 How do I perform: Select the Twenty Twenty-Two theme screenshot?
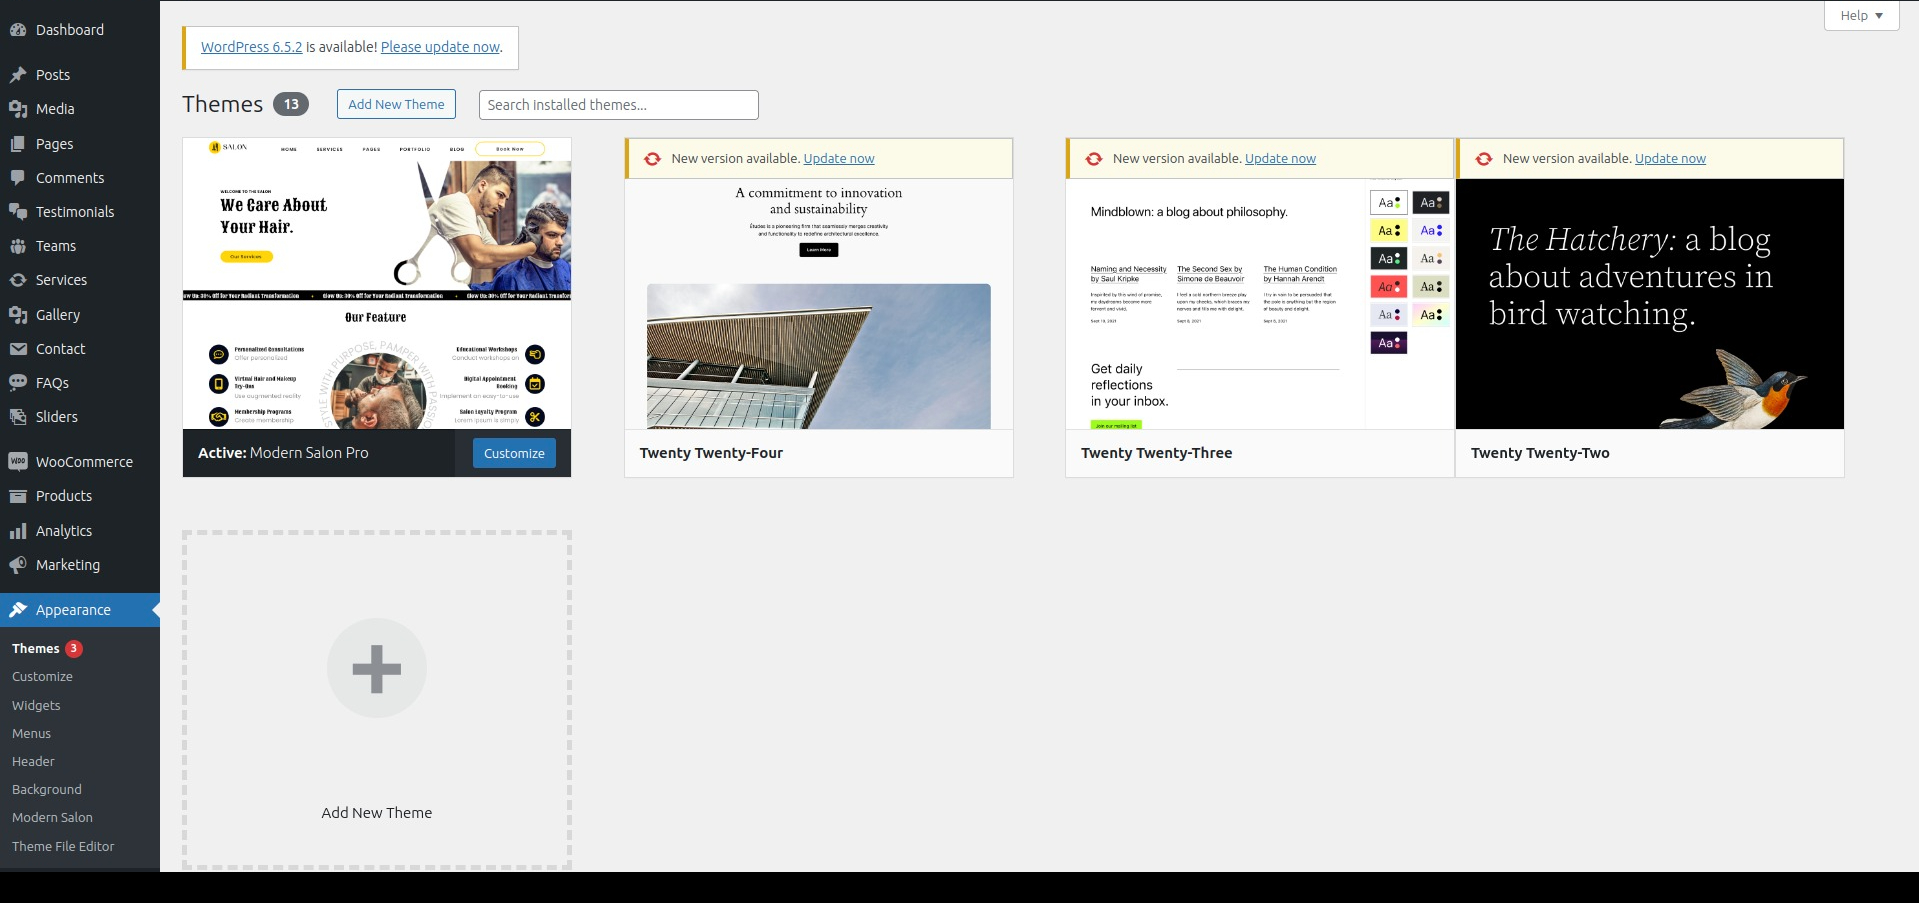point(1650,304)
